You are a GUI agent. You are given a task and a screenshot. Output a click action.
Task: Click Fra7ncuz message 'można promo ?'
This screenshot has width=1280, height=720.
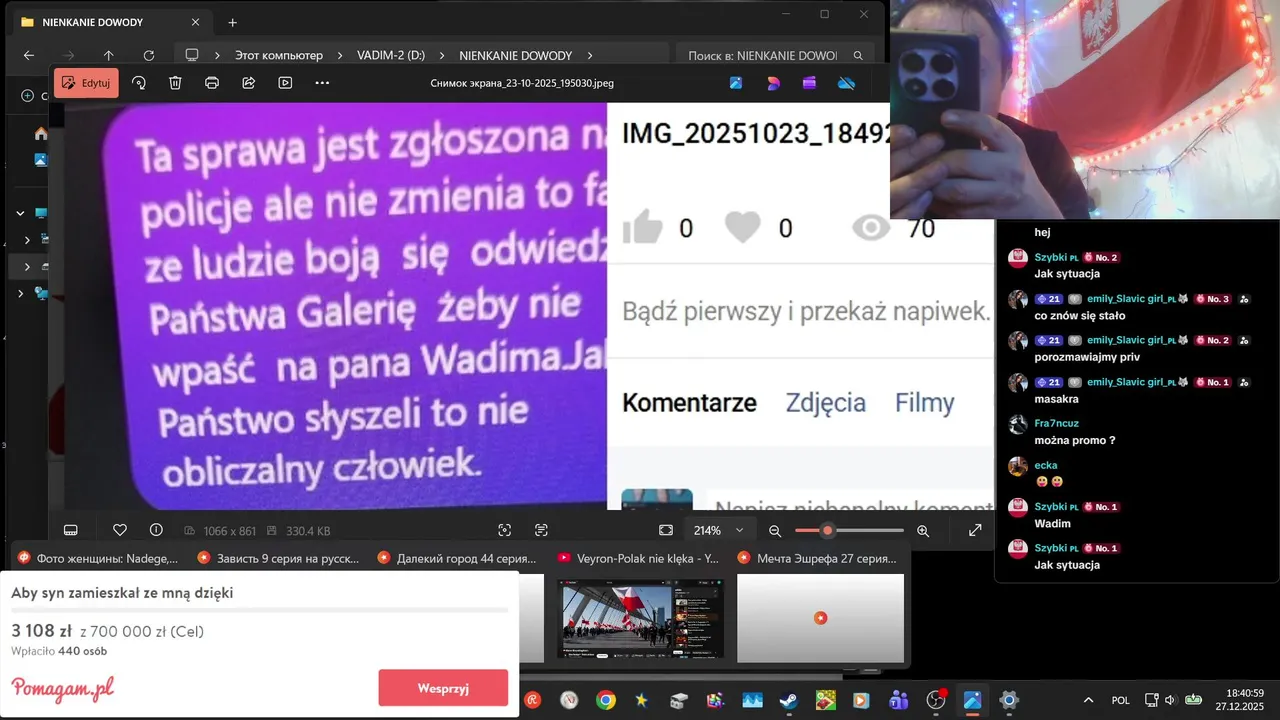(1075, 440)
